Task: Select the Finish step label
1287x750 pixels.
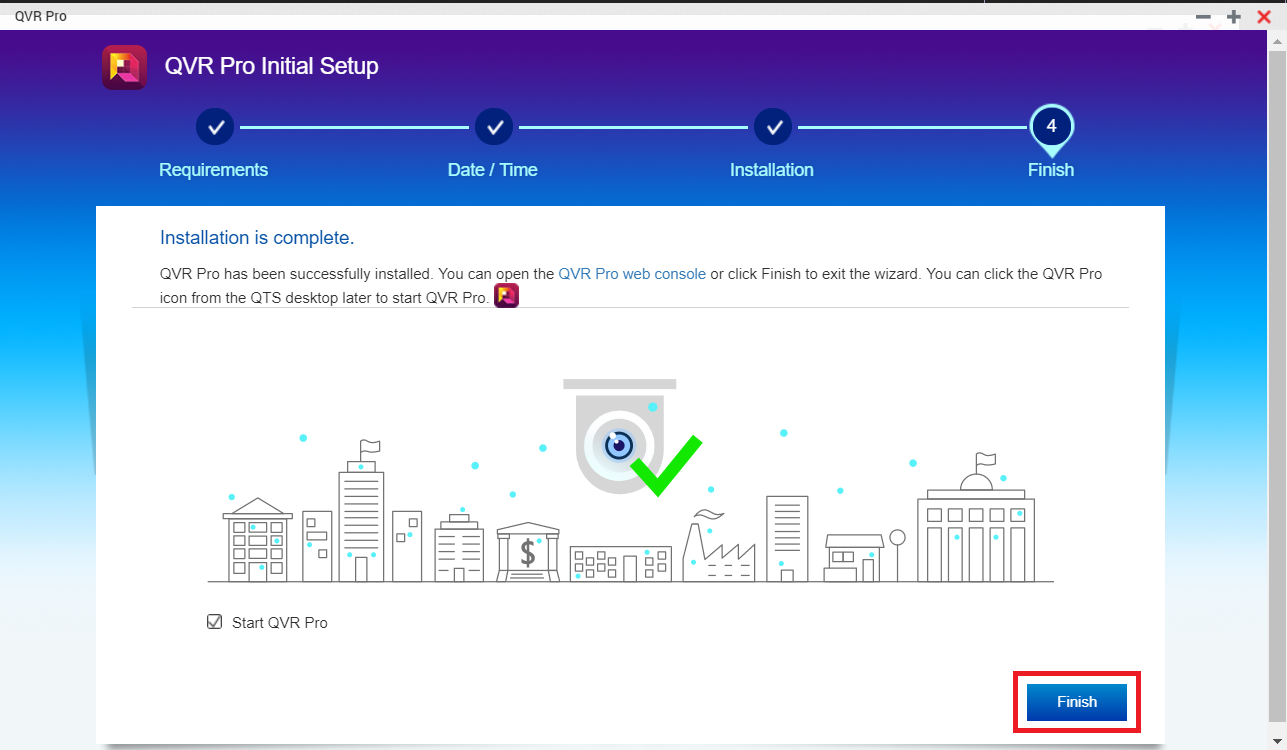Action: pos(1051,170)
